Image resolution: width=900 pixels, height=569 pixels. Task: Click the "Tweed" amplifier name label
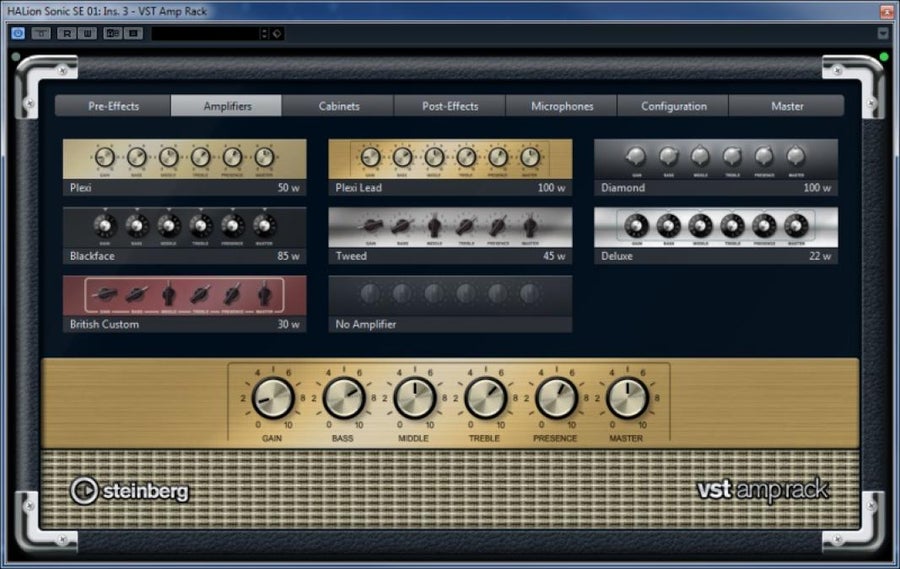pos(351,256)
